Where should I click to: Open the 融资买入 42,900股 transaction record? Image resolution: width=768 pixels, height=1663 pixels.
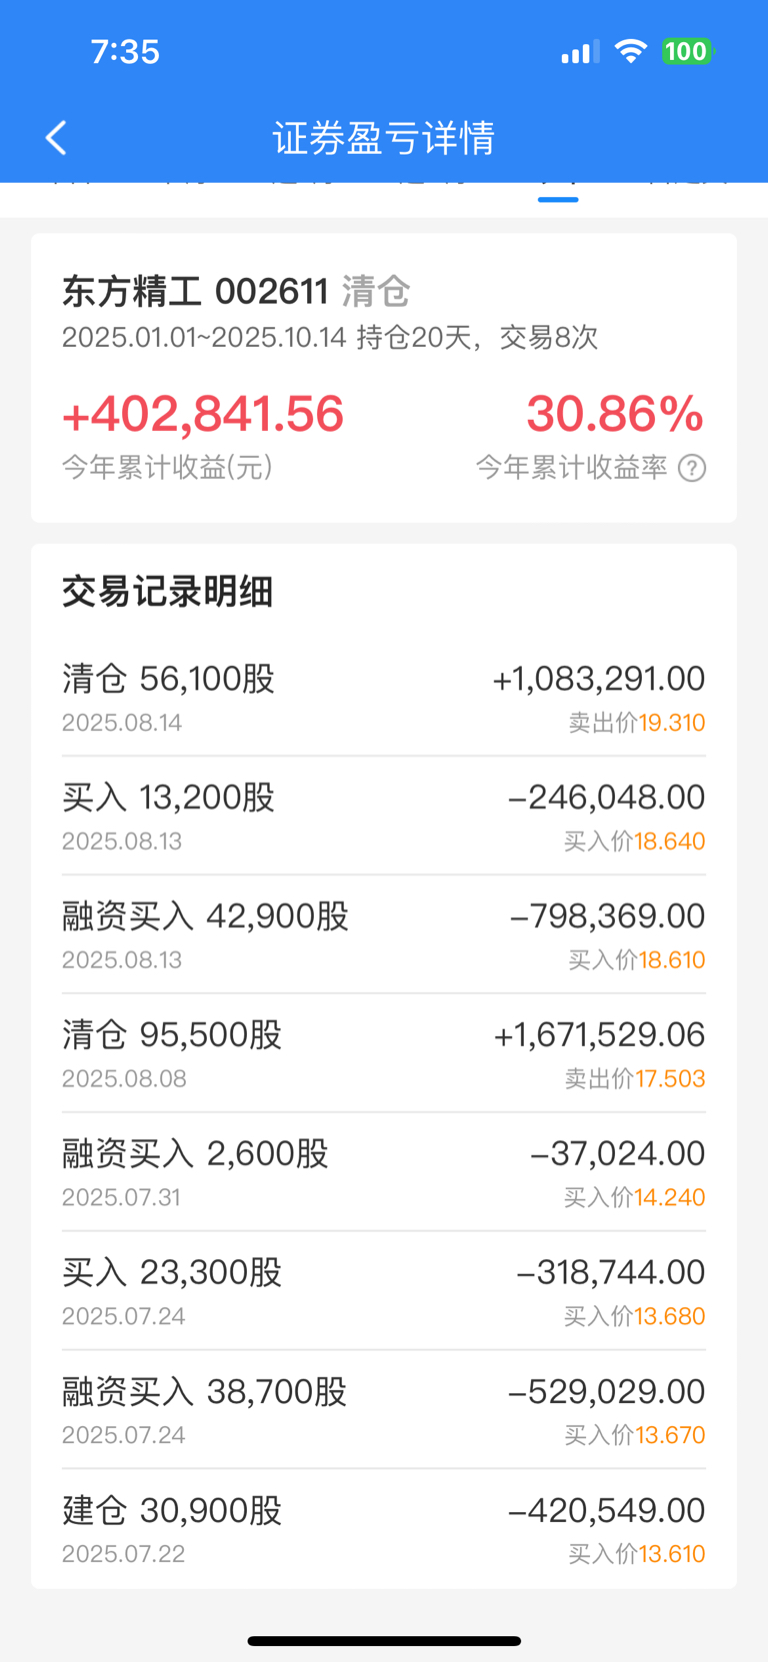coord(384,936)
